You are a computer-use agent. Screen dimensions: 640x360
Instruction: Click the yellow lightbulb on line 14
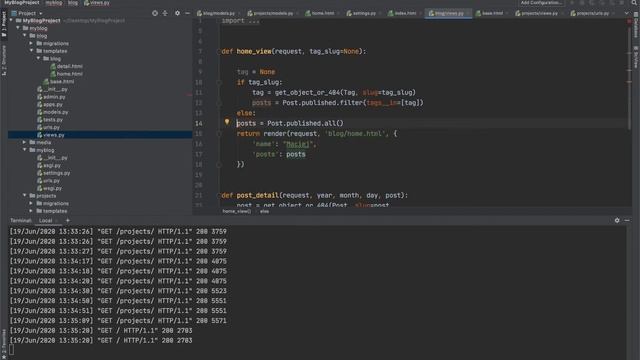pos(227,122)
